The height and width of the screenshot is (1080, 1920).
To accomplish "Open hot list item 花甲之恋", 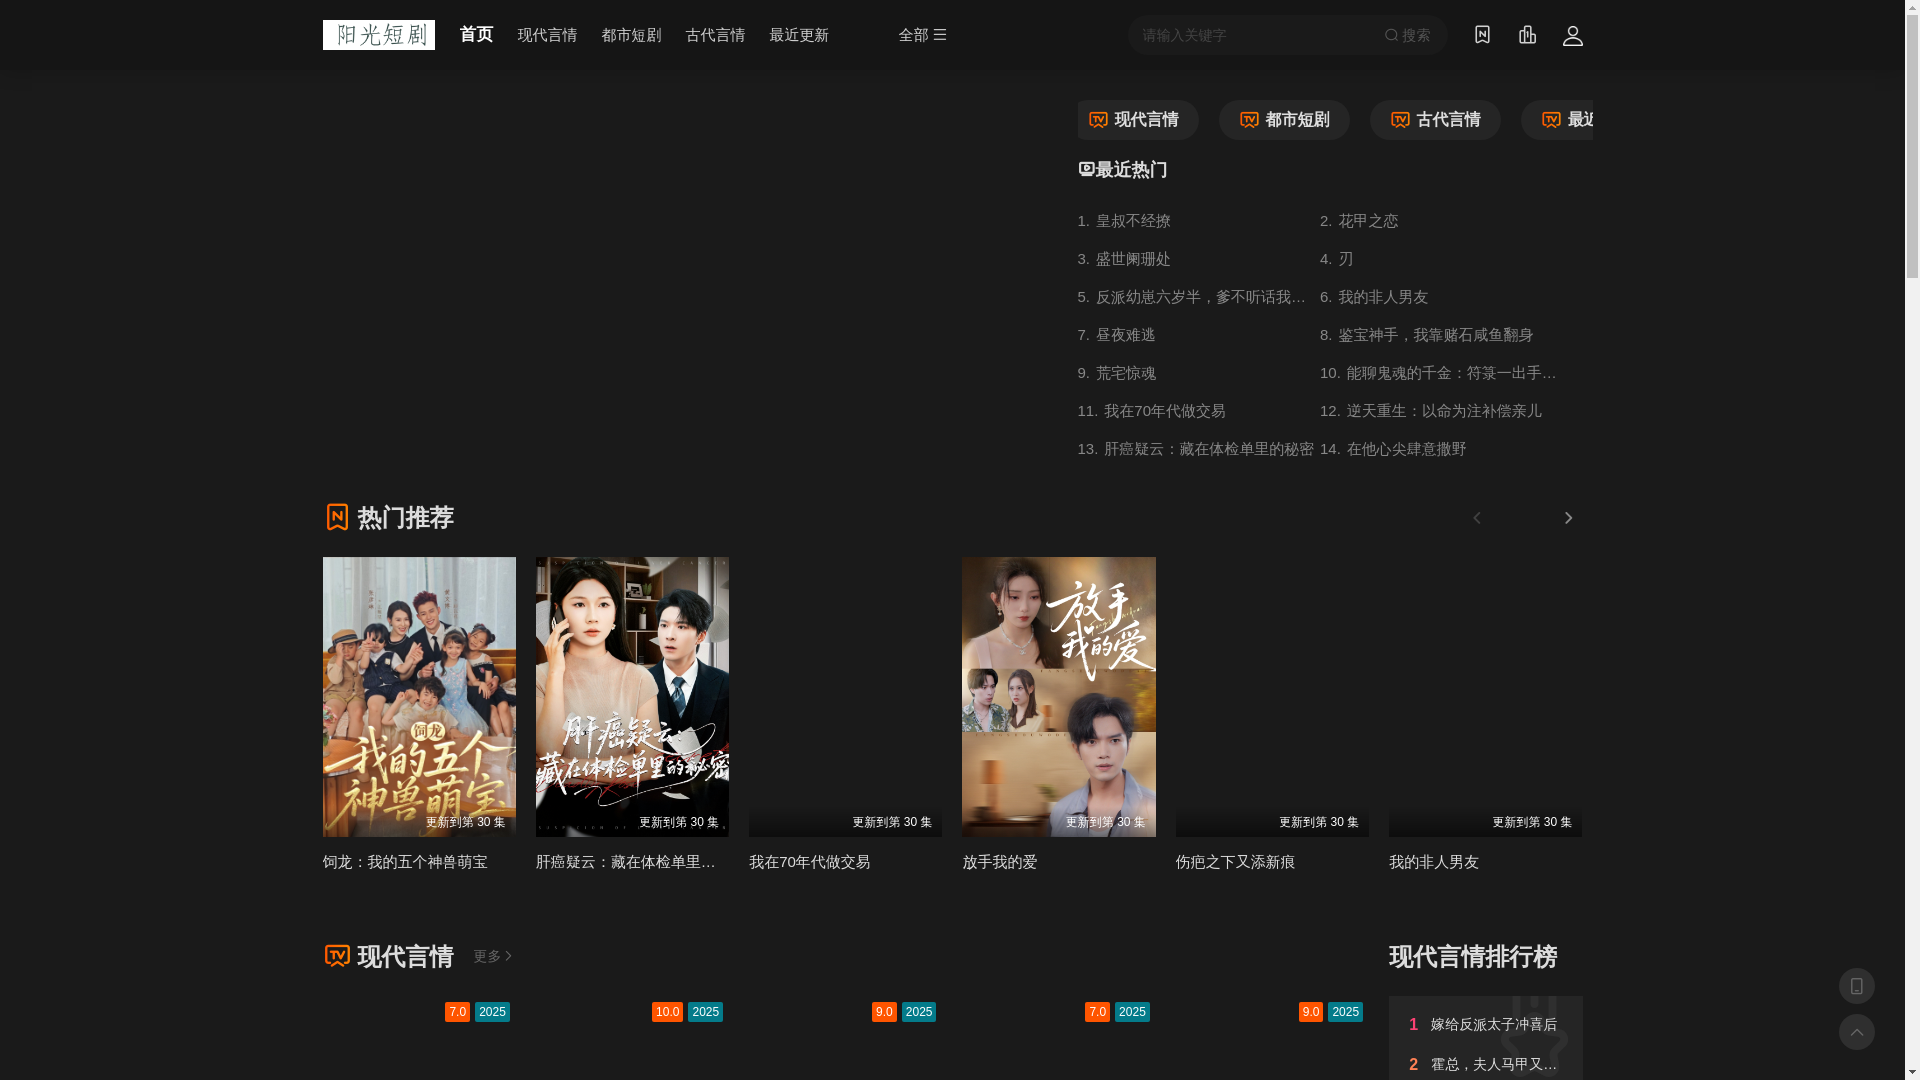I will 1359,221.
